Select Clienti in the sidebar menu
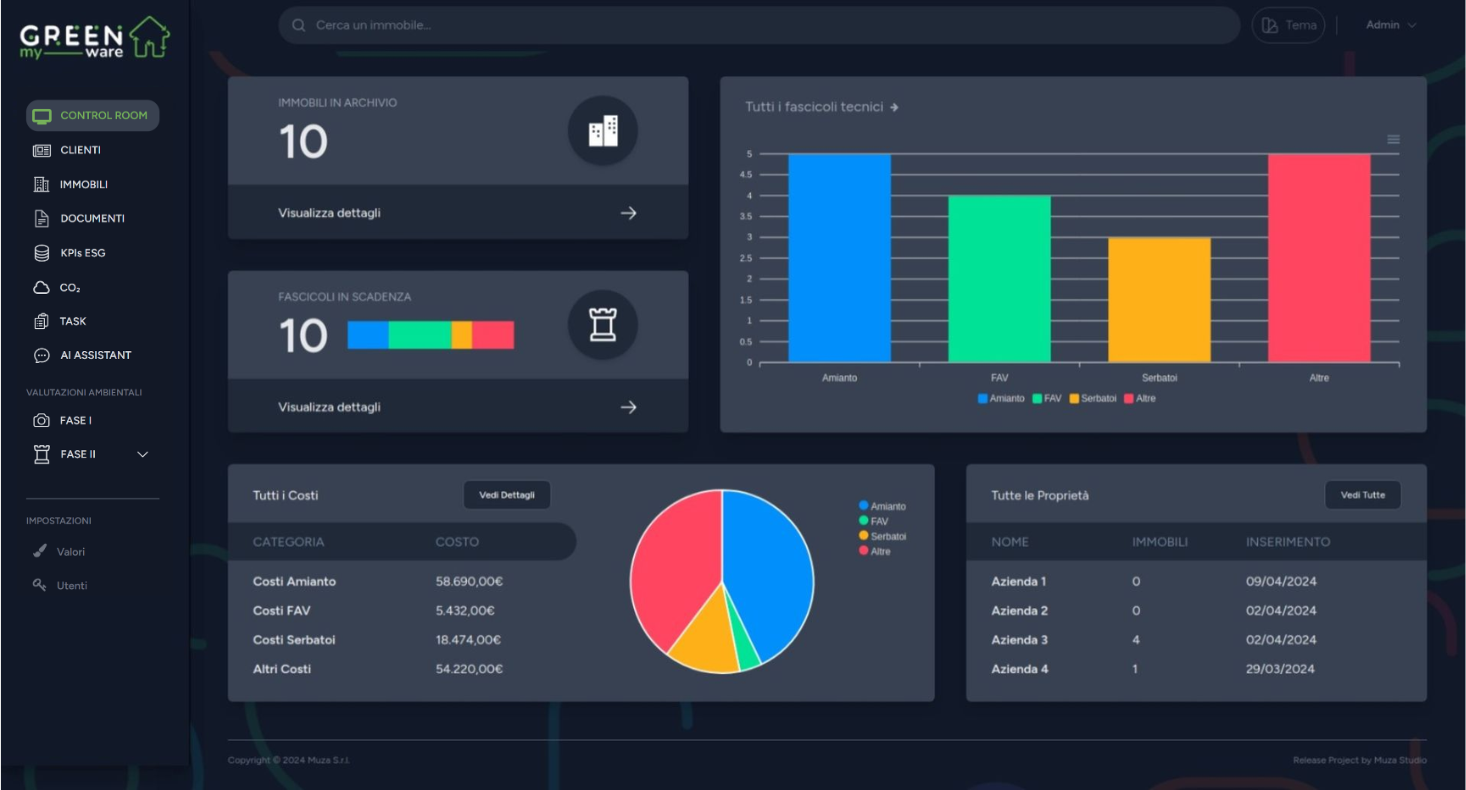1466x790 pixels. 80,150
